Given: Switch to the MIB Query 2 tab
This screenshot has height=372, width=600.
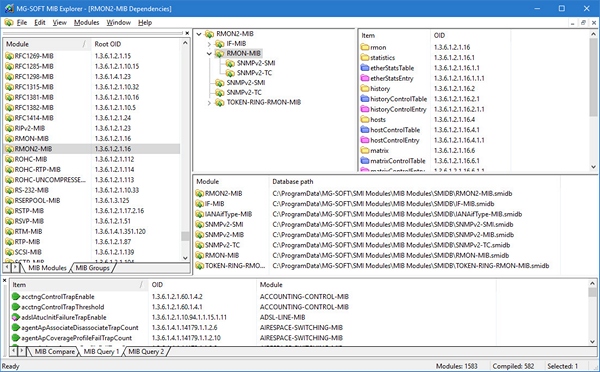Looking at the screenshot, I should pyautogui.click(x=146, y=351).
